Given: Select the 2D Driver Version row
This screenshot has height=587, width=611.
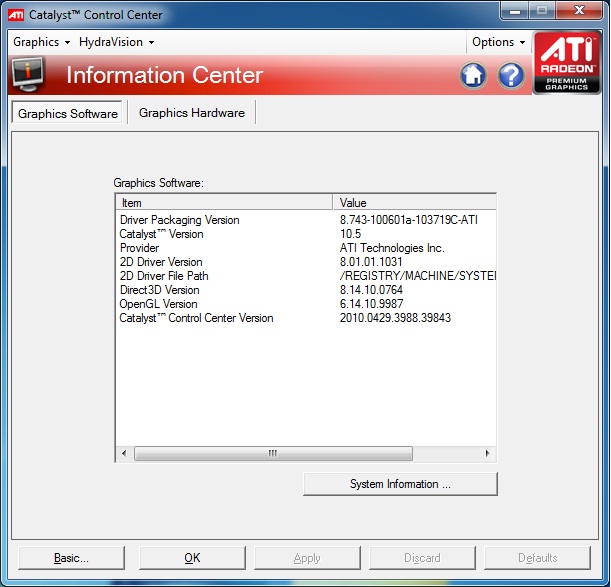Looking at the screenshot, I should 306,262.
